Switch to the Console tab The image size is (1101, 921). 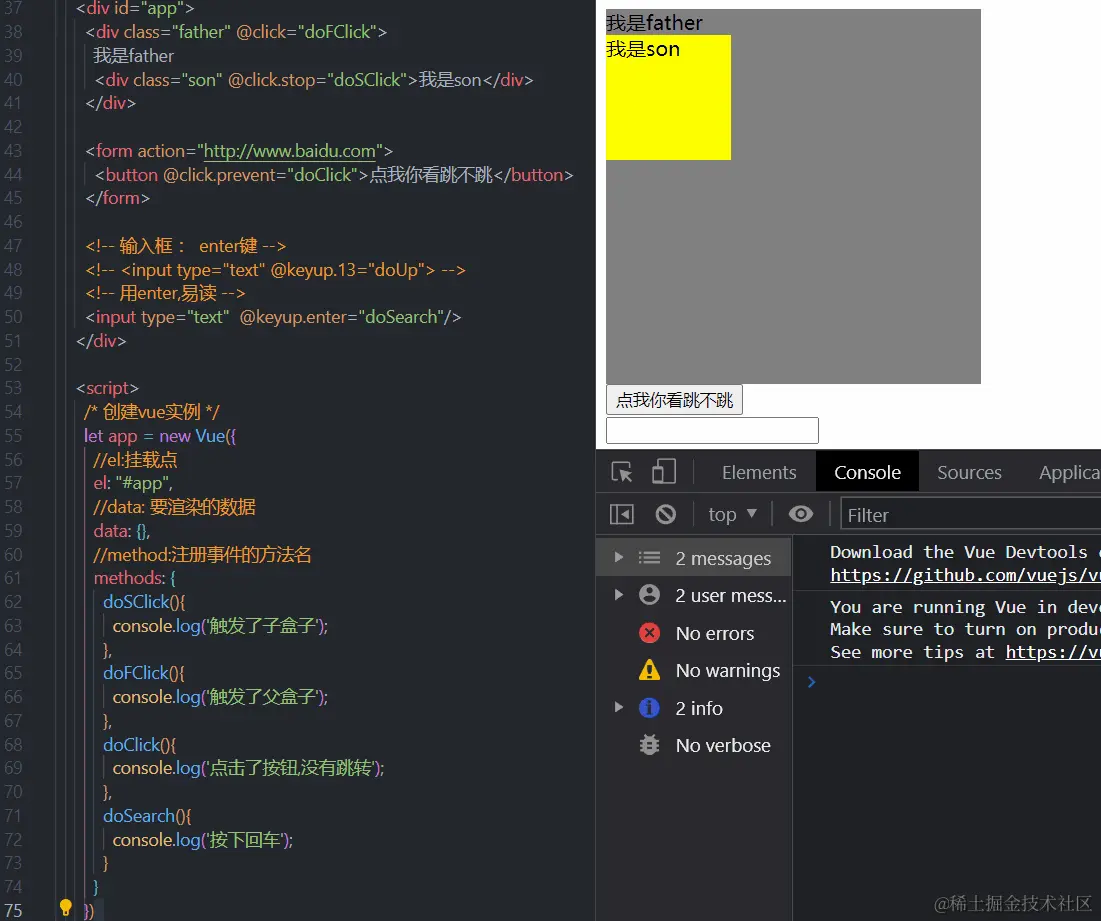(867, 472)
